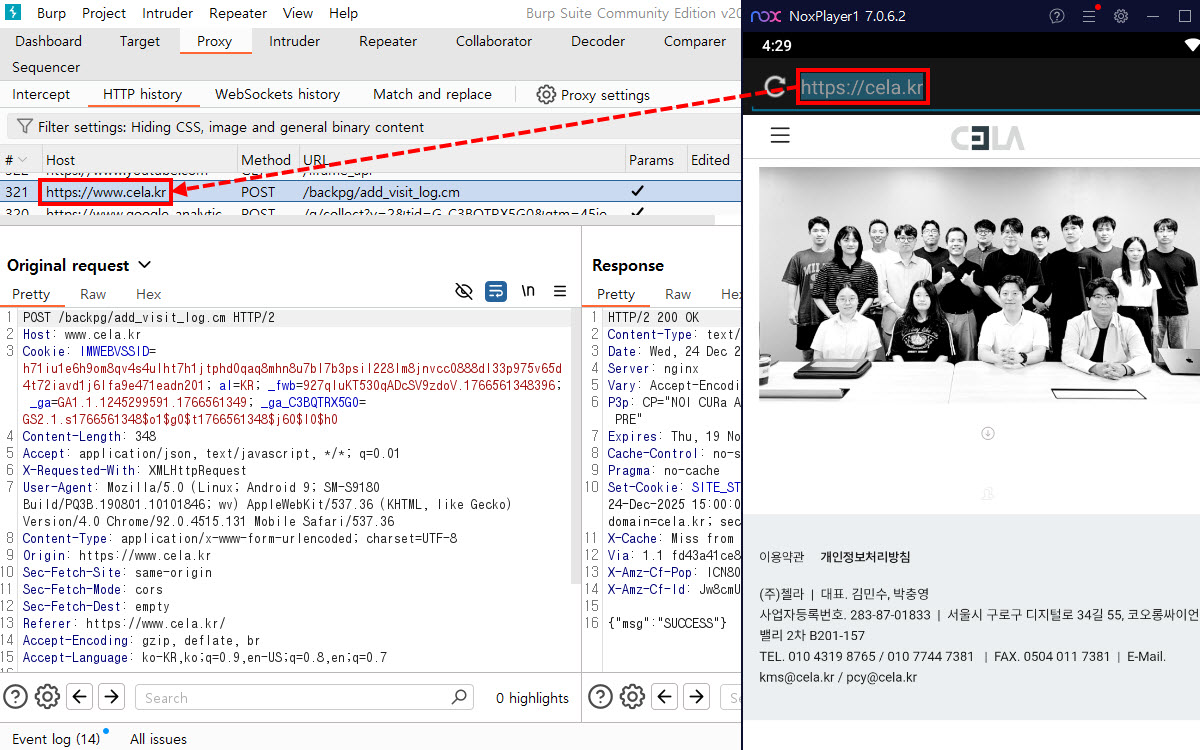
Task: Select response Pretty view tab
Action: coord(616,294)
